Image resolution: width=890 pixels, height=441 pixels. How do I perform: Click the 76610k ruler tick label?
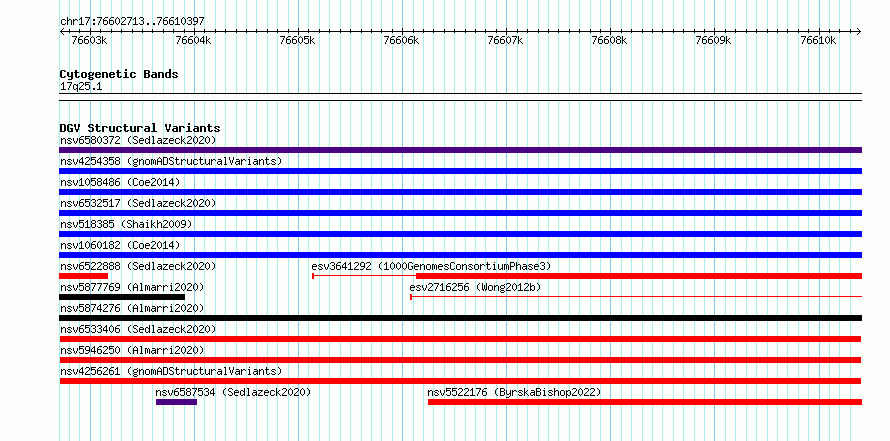point(818,40)
